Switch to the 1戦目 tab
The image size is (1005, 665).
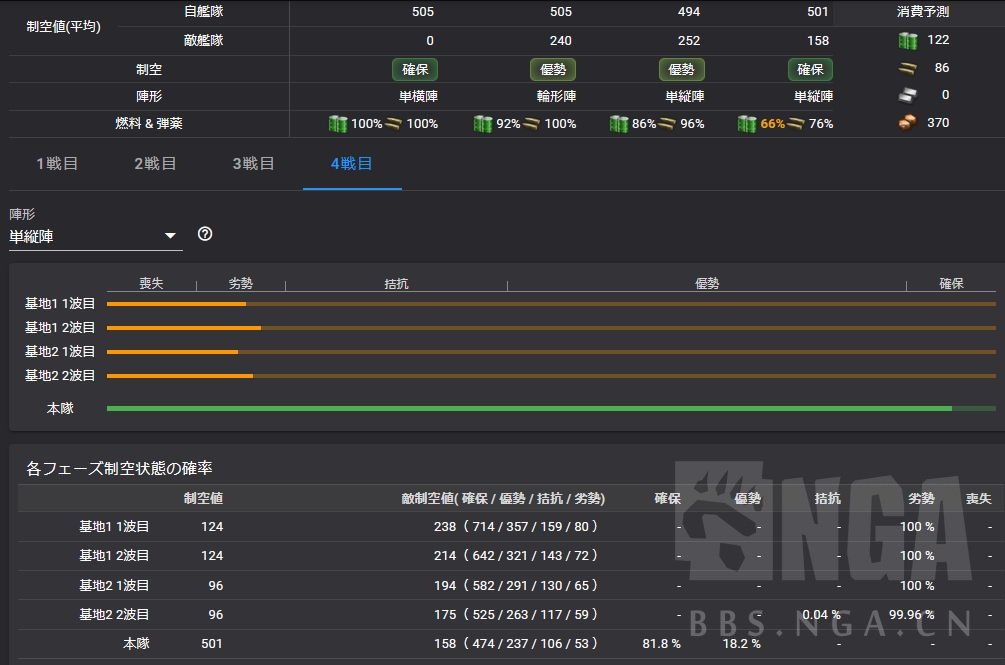[57, 162]
